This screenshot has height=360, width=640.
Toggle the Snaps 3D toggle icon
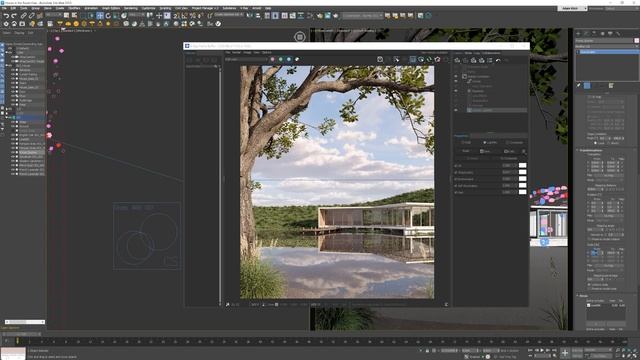[176, 16]
